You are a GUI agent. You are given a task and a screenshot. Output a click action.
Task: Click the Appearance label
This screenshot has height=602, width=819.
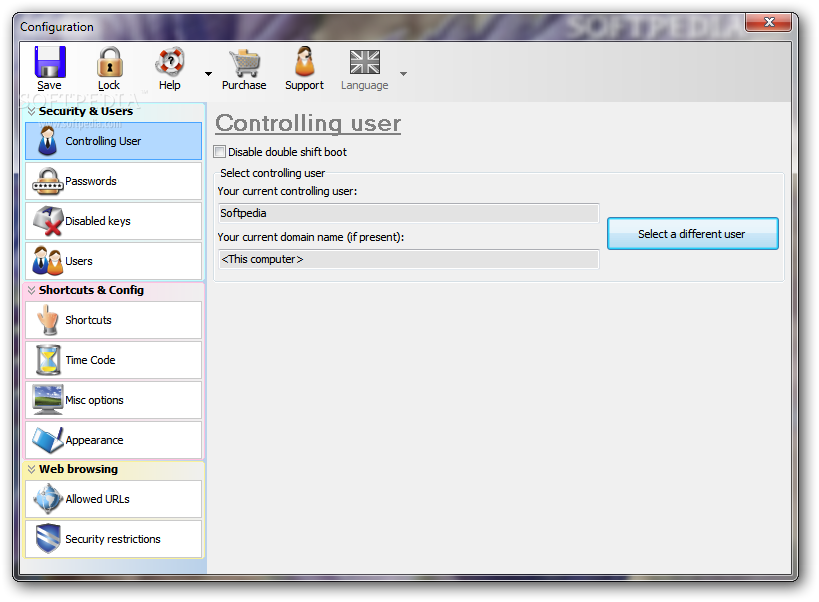95,441
